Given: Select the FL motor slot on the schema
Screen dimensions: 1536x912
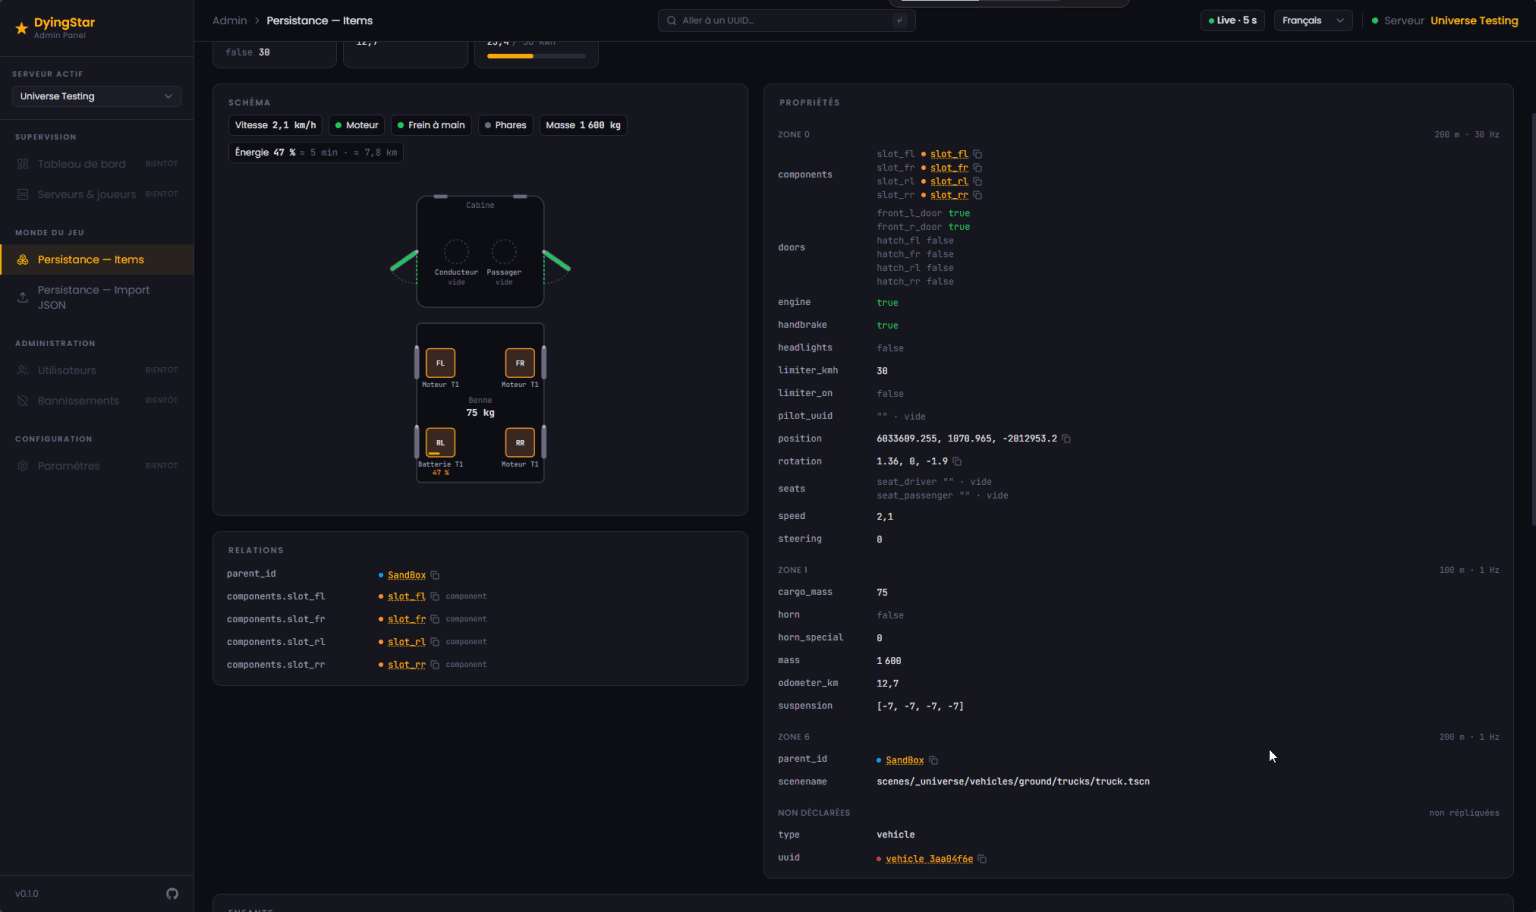Looking at the screenshot, I should [x=440, y=363].
